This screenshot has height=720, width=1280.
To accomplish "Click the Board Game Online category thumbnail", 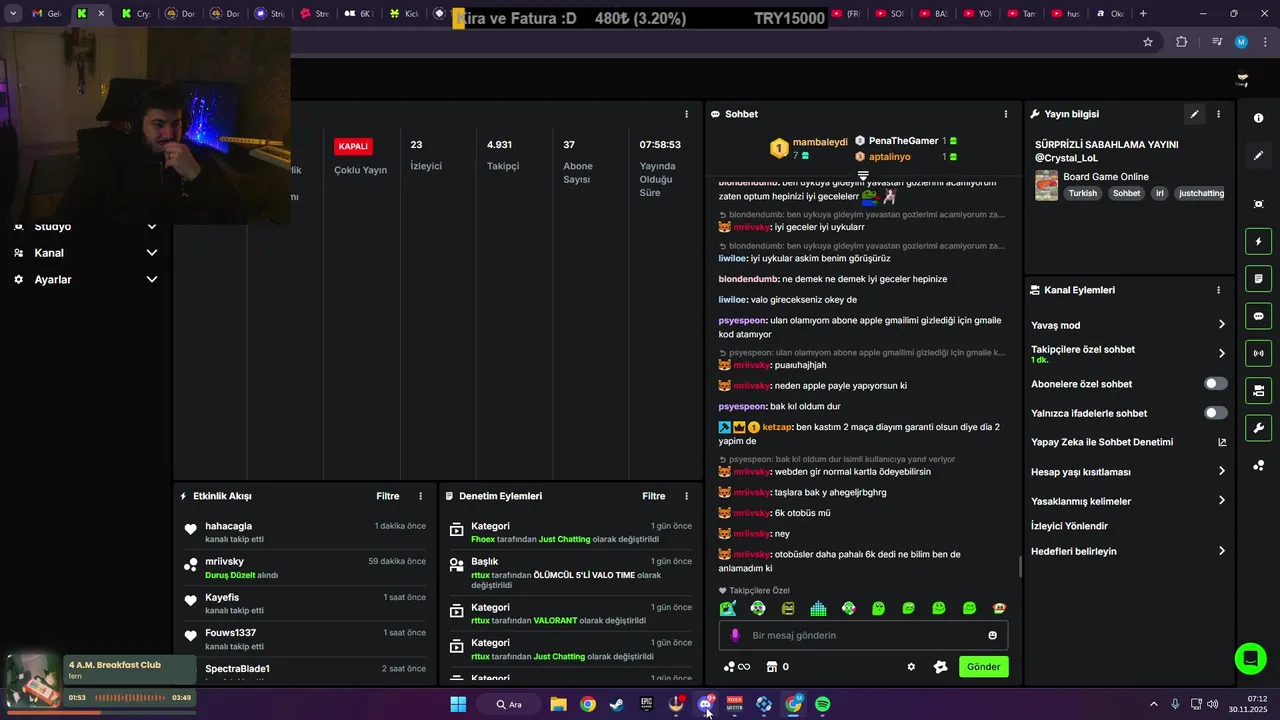I will (1046, 185).
